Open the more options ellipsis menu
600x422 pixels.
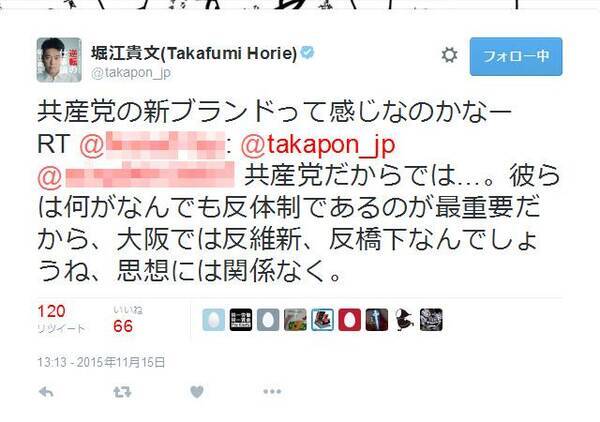pyautogui.click(x=272, y=391)
